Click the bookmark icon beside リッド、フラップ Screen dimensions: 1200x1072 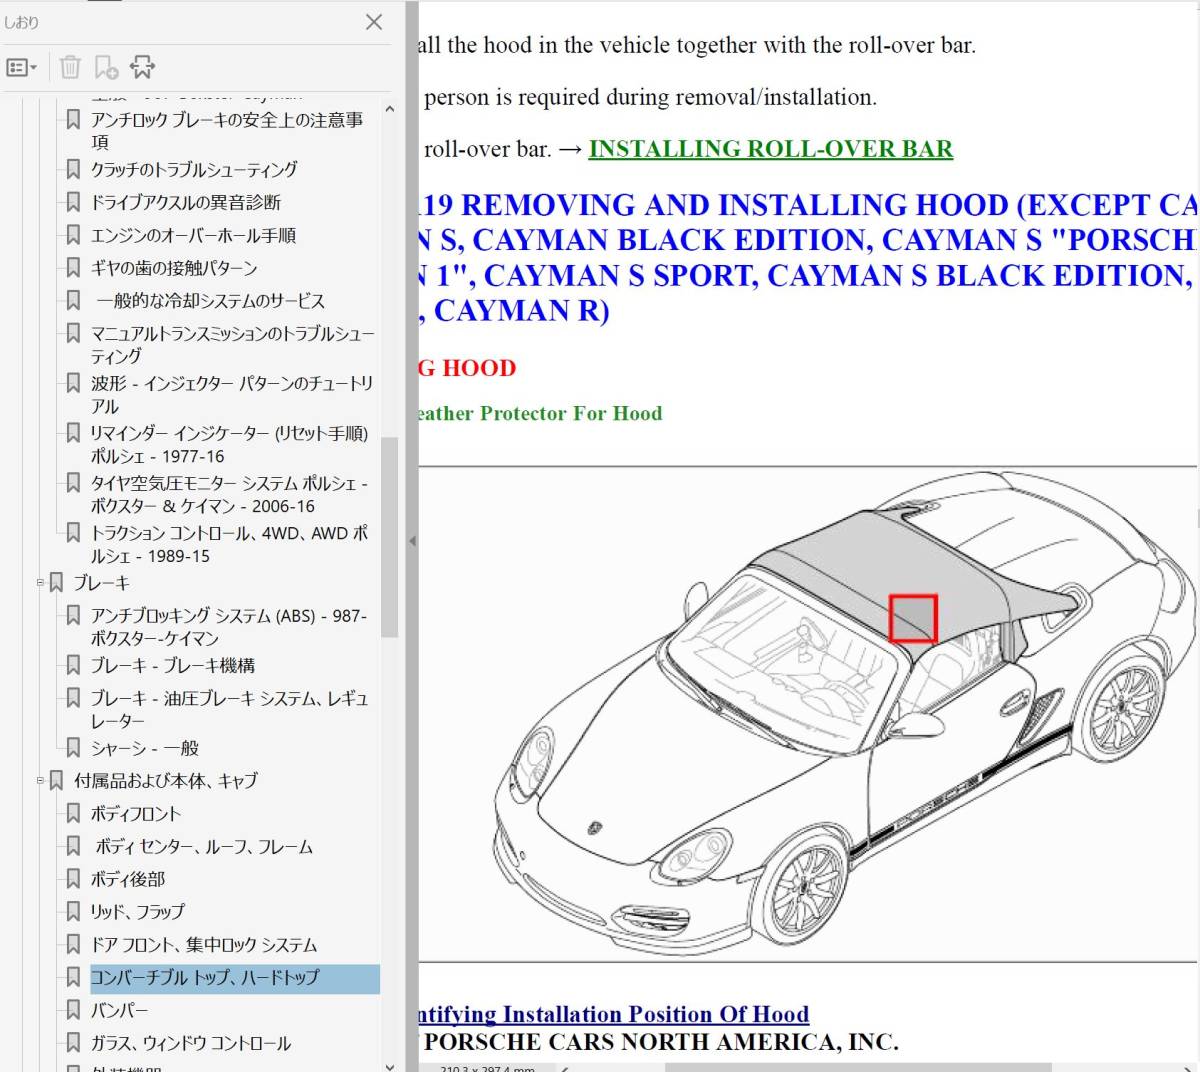73,911
